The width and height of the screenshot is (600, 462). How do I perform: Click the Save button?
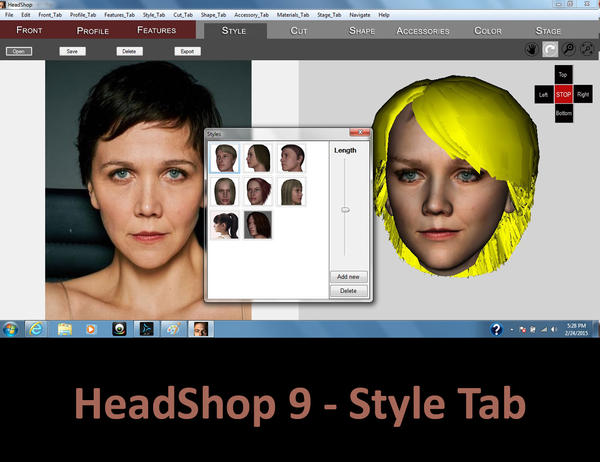point(72,51)
